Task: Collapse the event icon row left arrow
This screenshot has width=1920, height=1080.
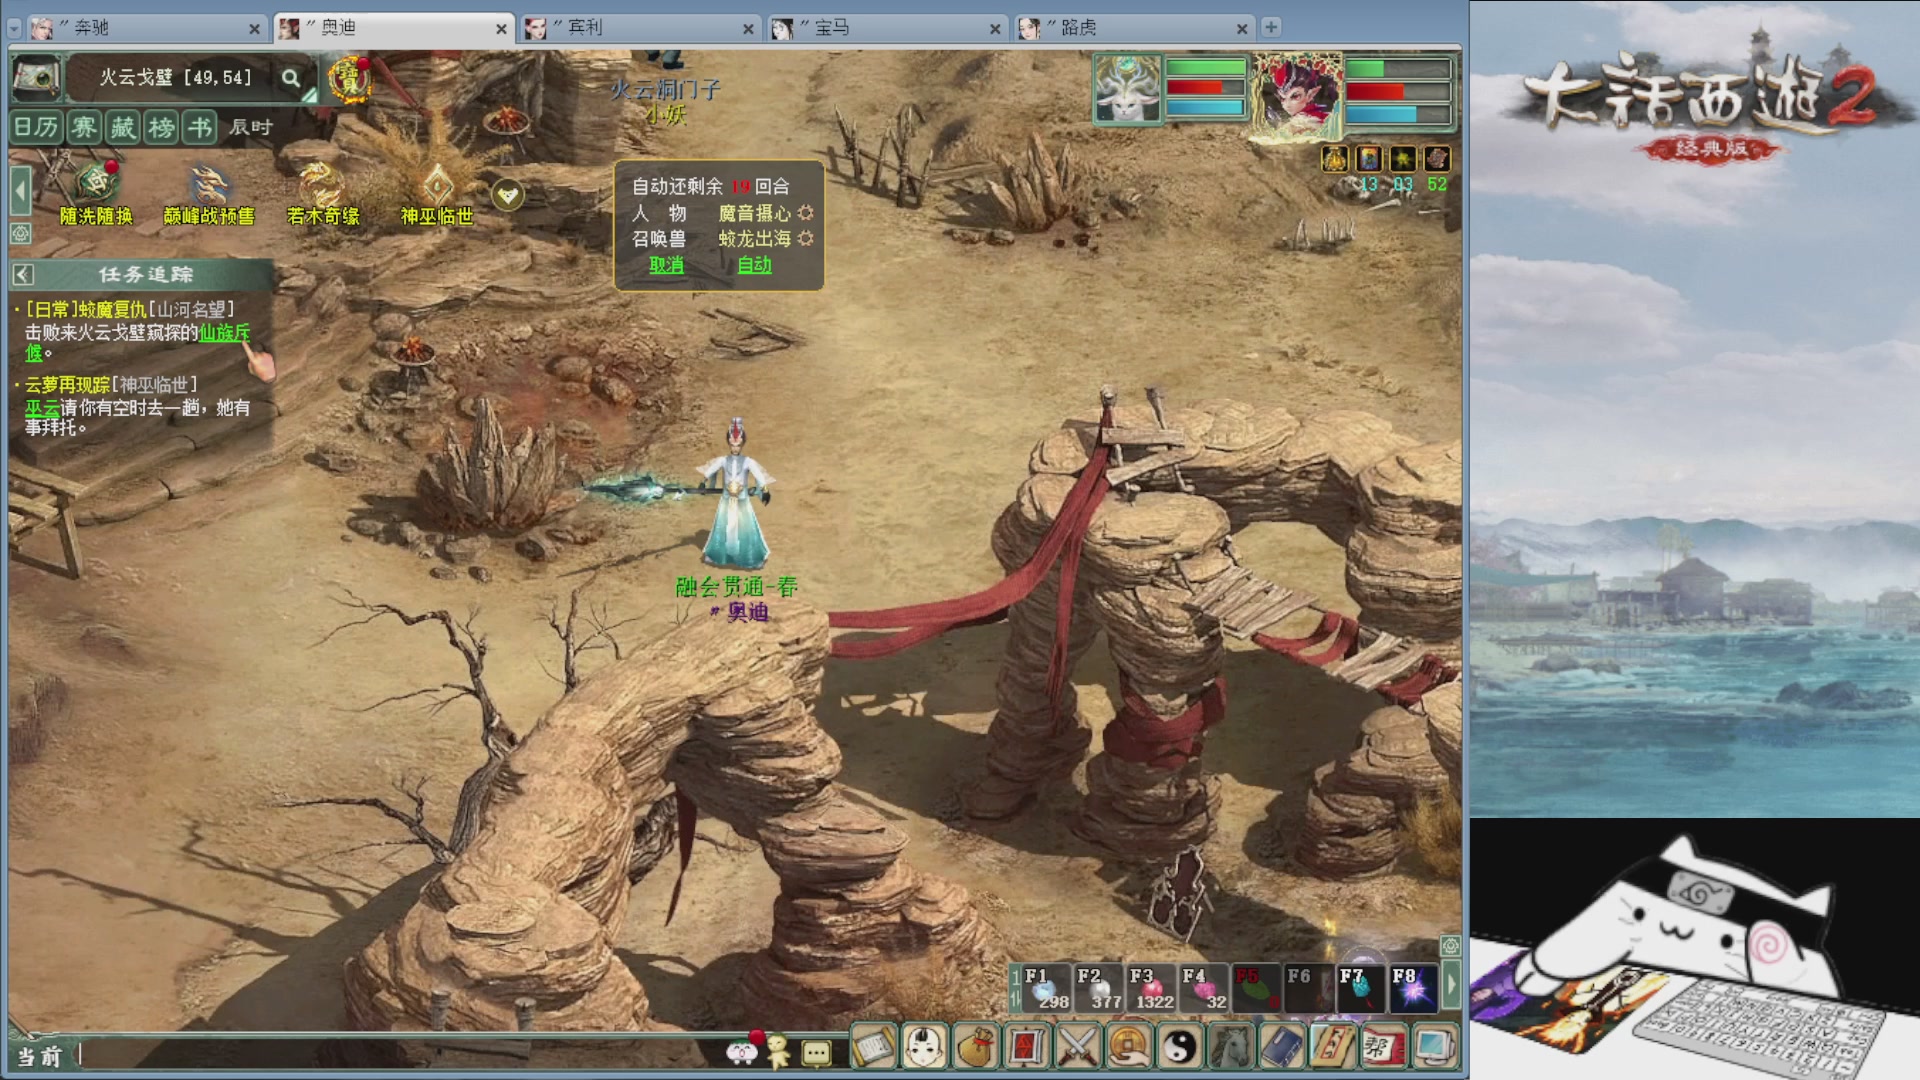Action: [x=21, y=191]
